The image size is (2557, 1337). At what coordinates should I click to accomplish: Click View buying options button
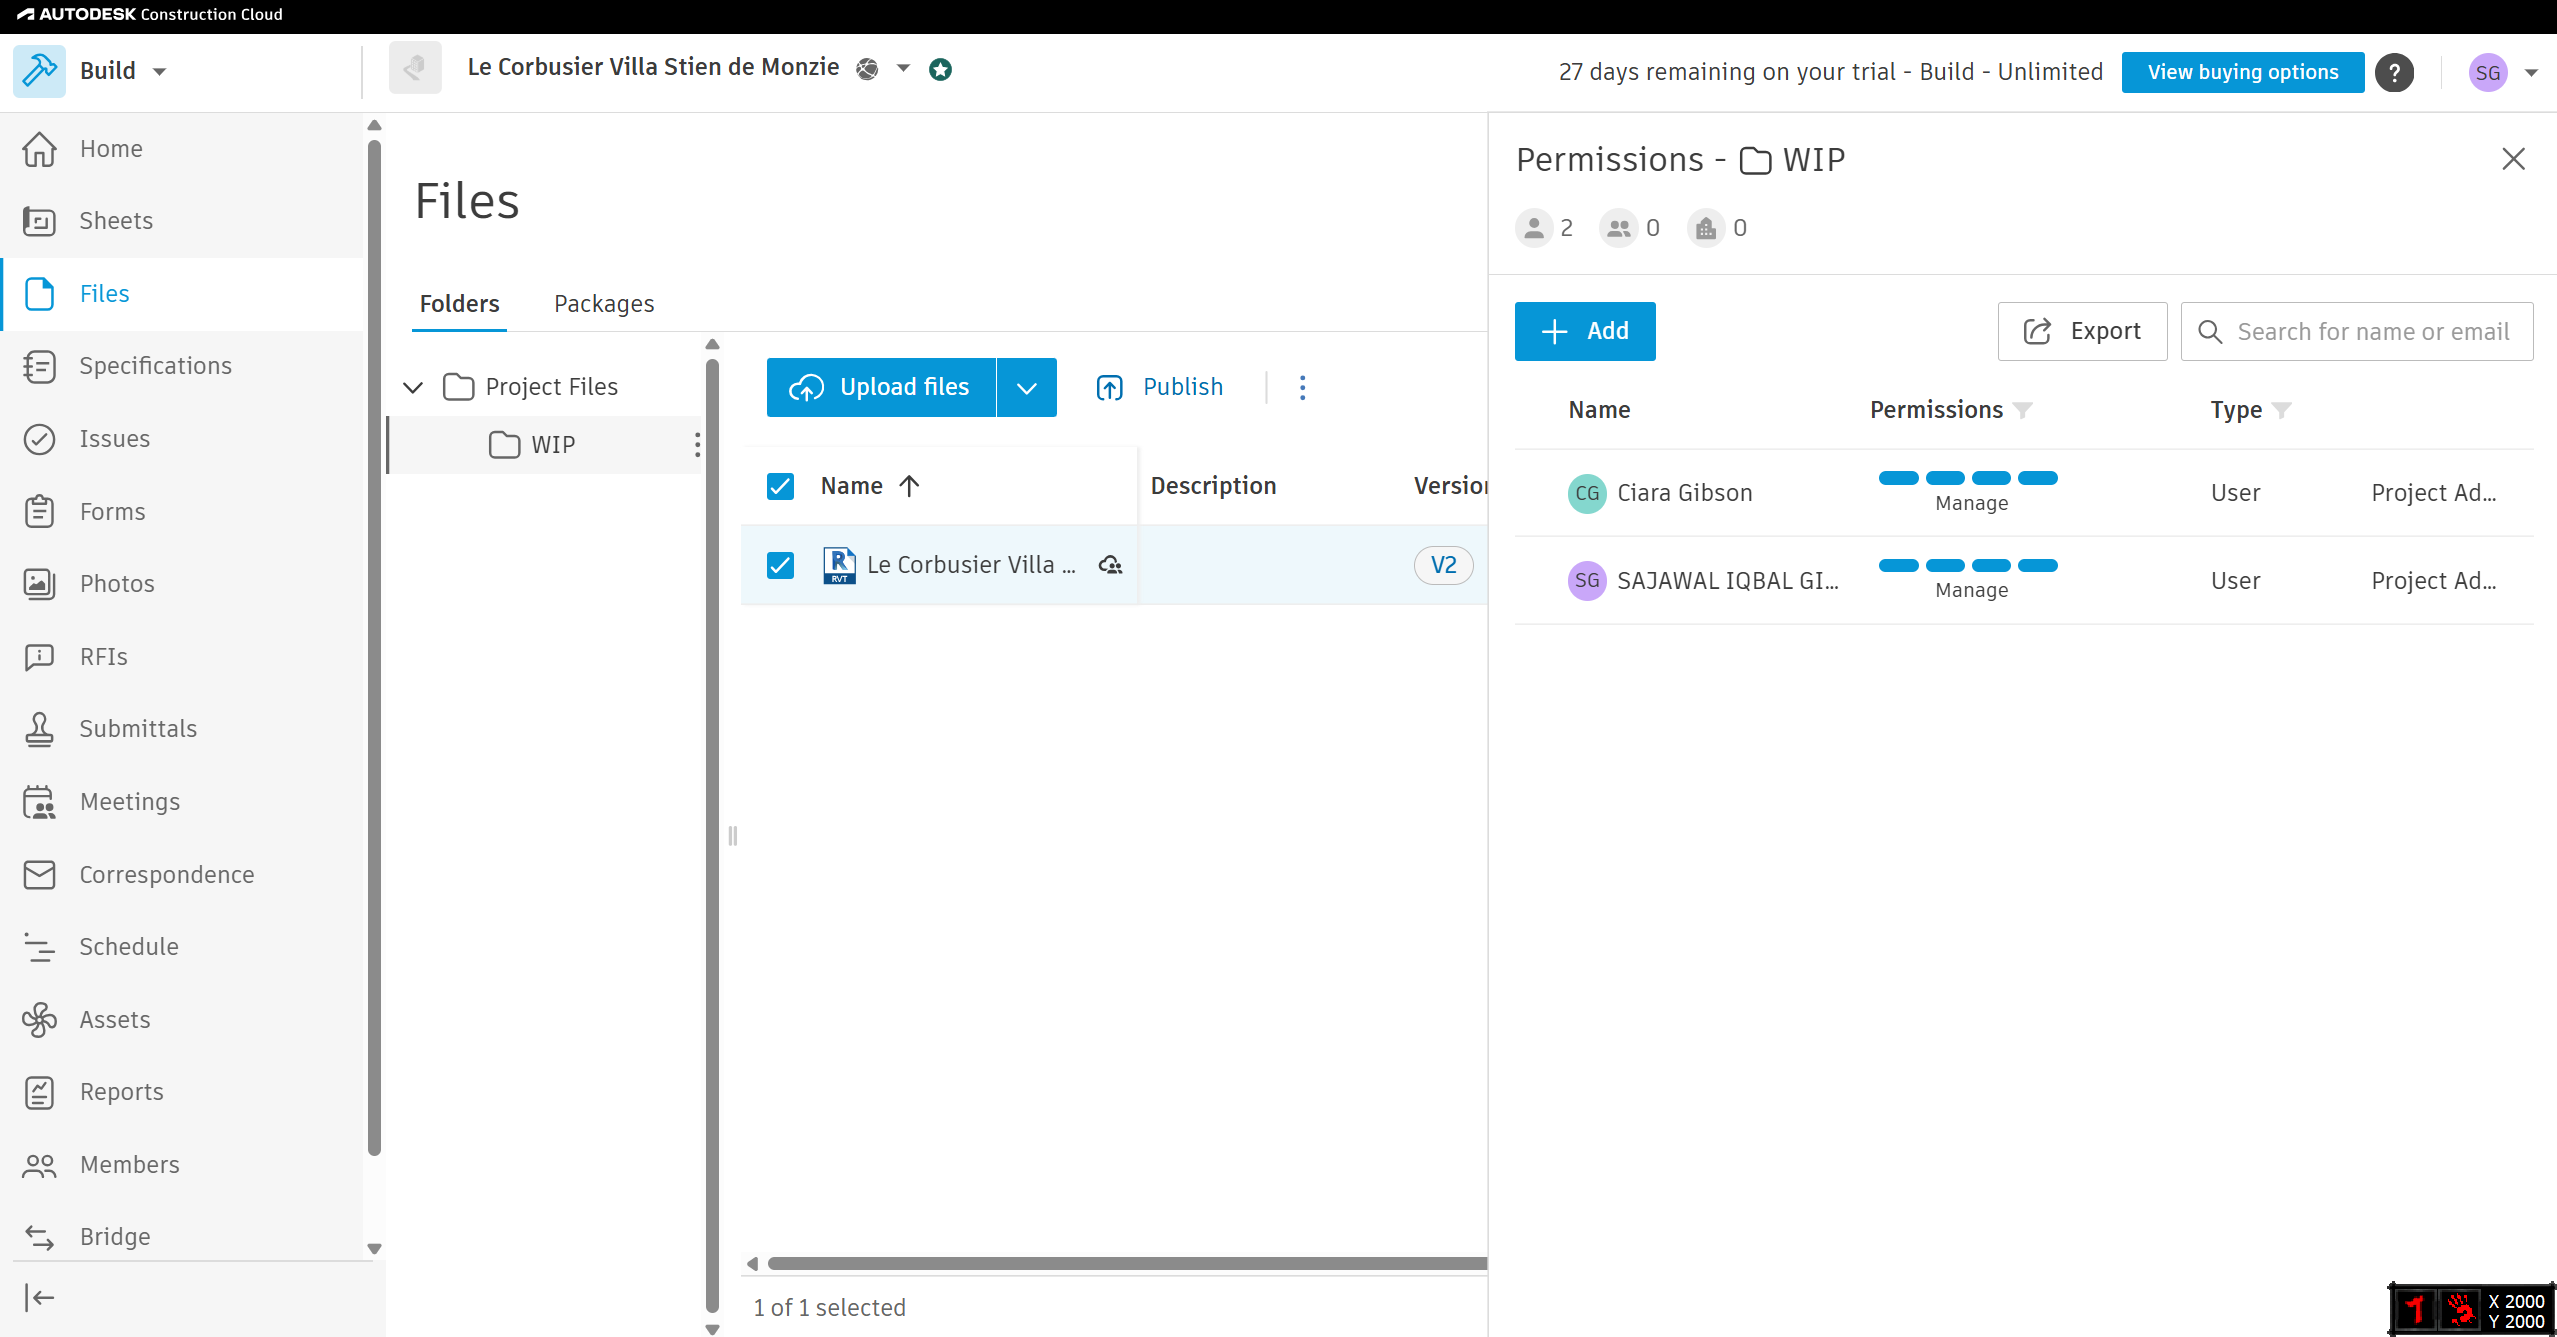(x=2243, y=72)
